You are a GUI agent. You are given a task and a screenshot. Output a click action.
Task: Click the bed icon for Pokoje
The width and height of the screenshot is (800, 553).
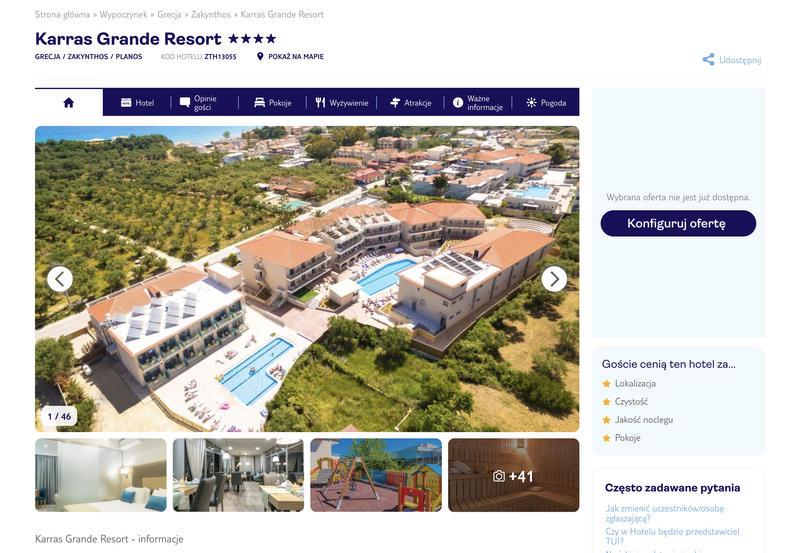[x=259, y=103]
